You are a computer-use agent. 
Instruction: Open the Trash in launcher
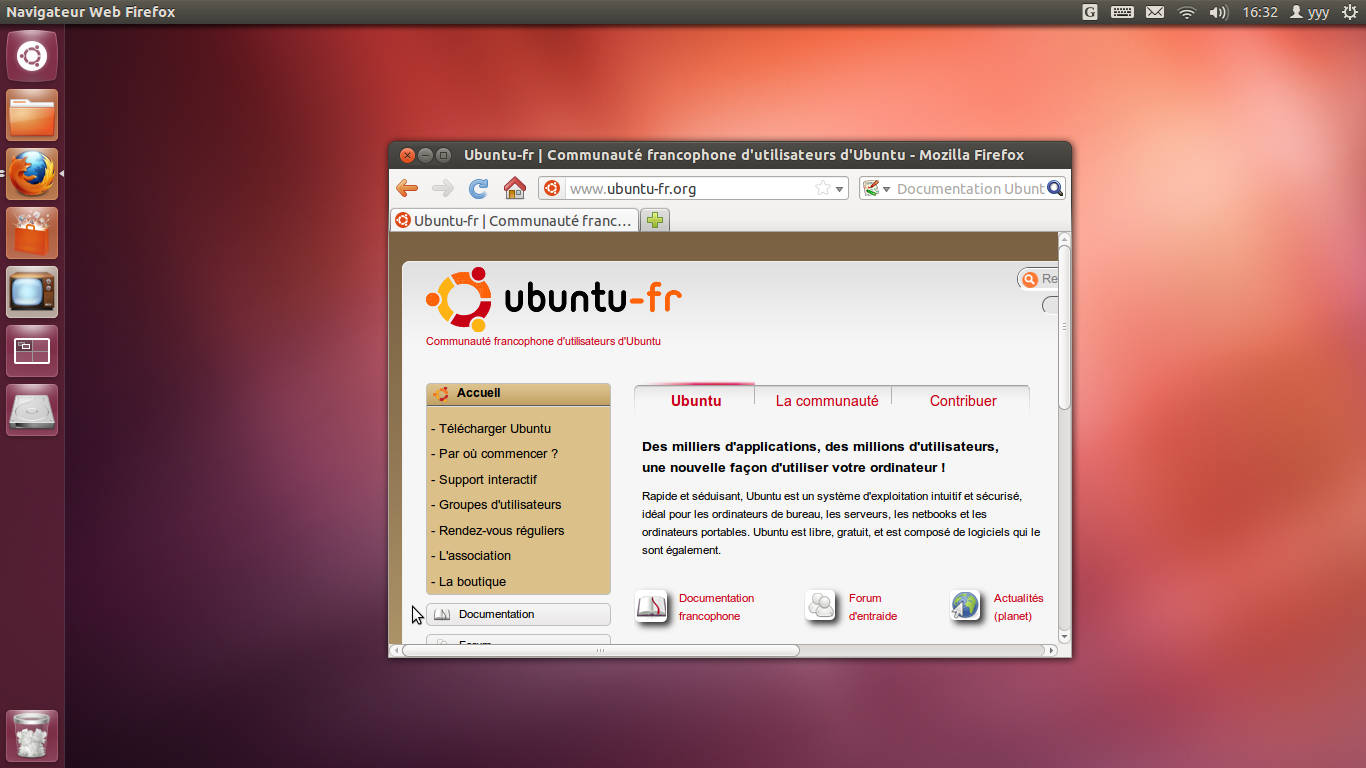coord(32,736)
